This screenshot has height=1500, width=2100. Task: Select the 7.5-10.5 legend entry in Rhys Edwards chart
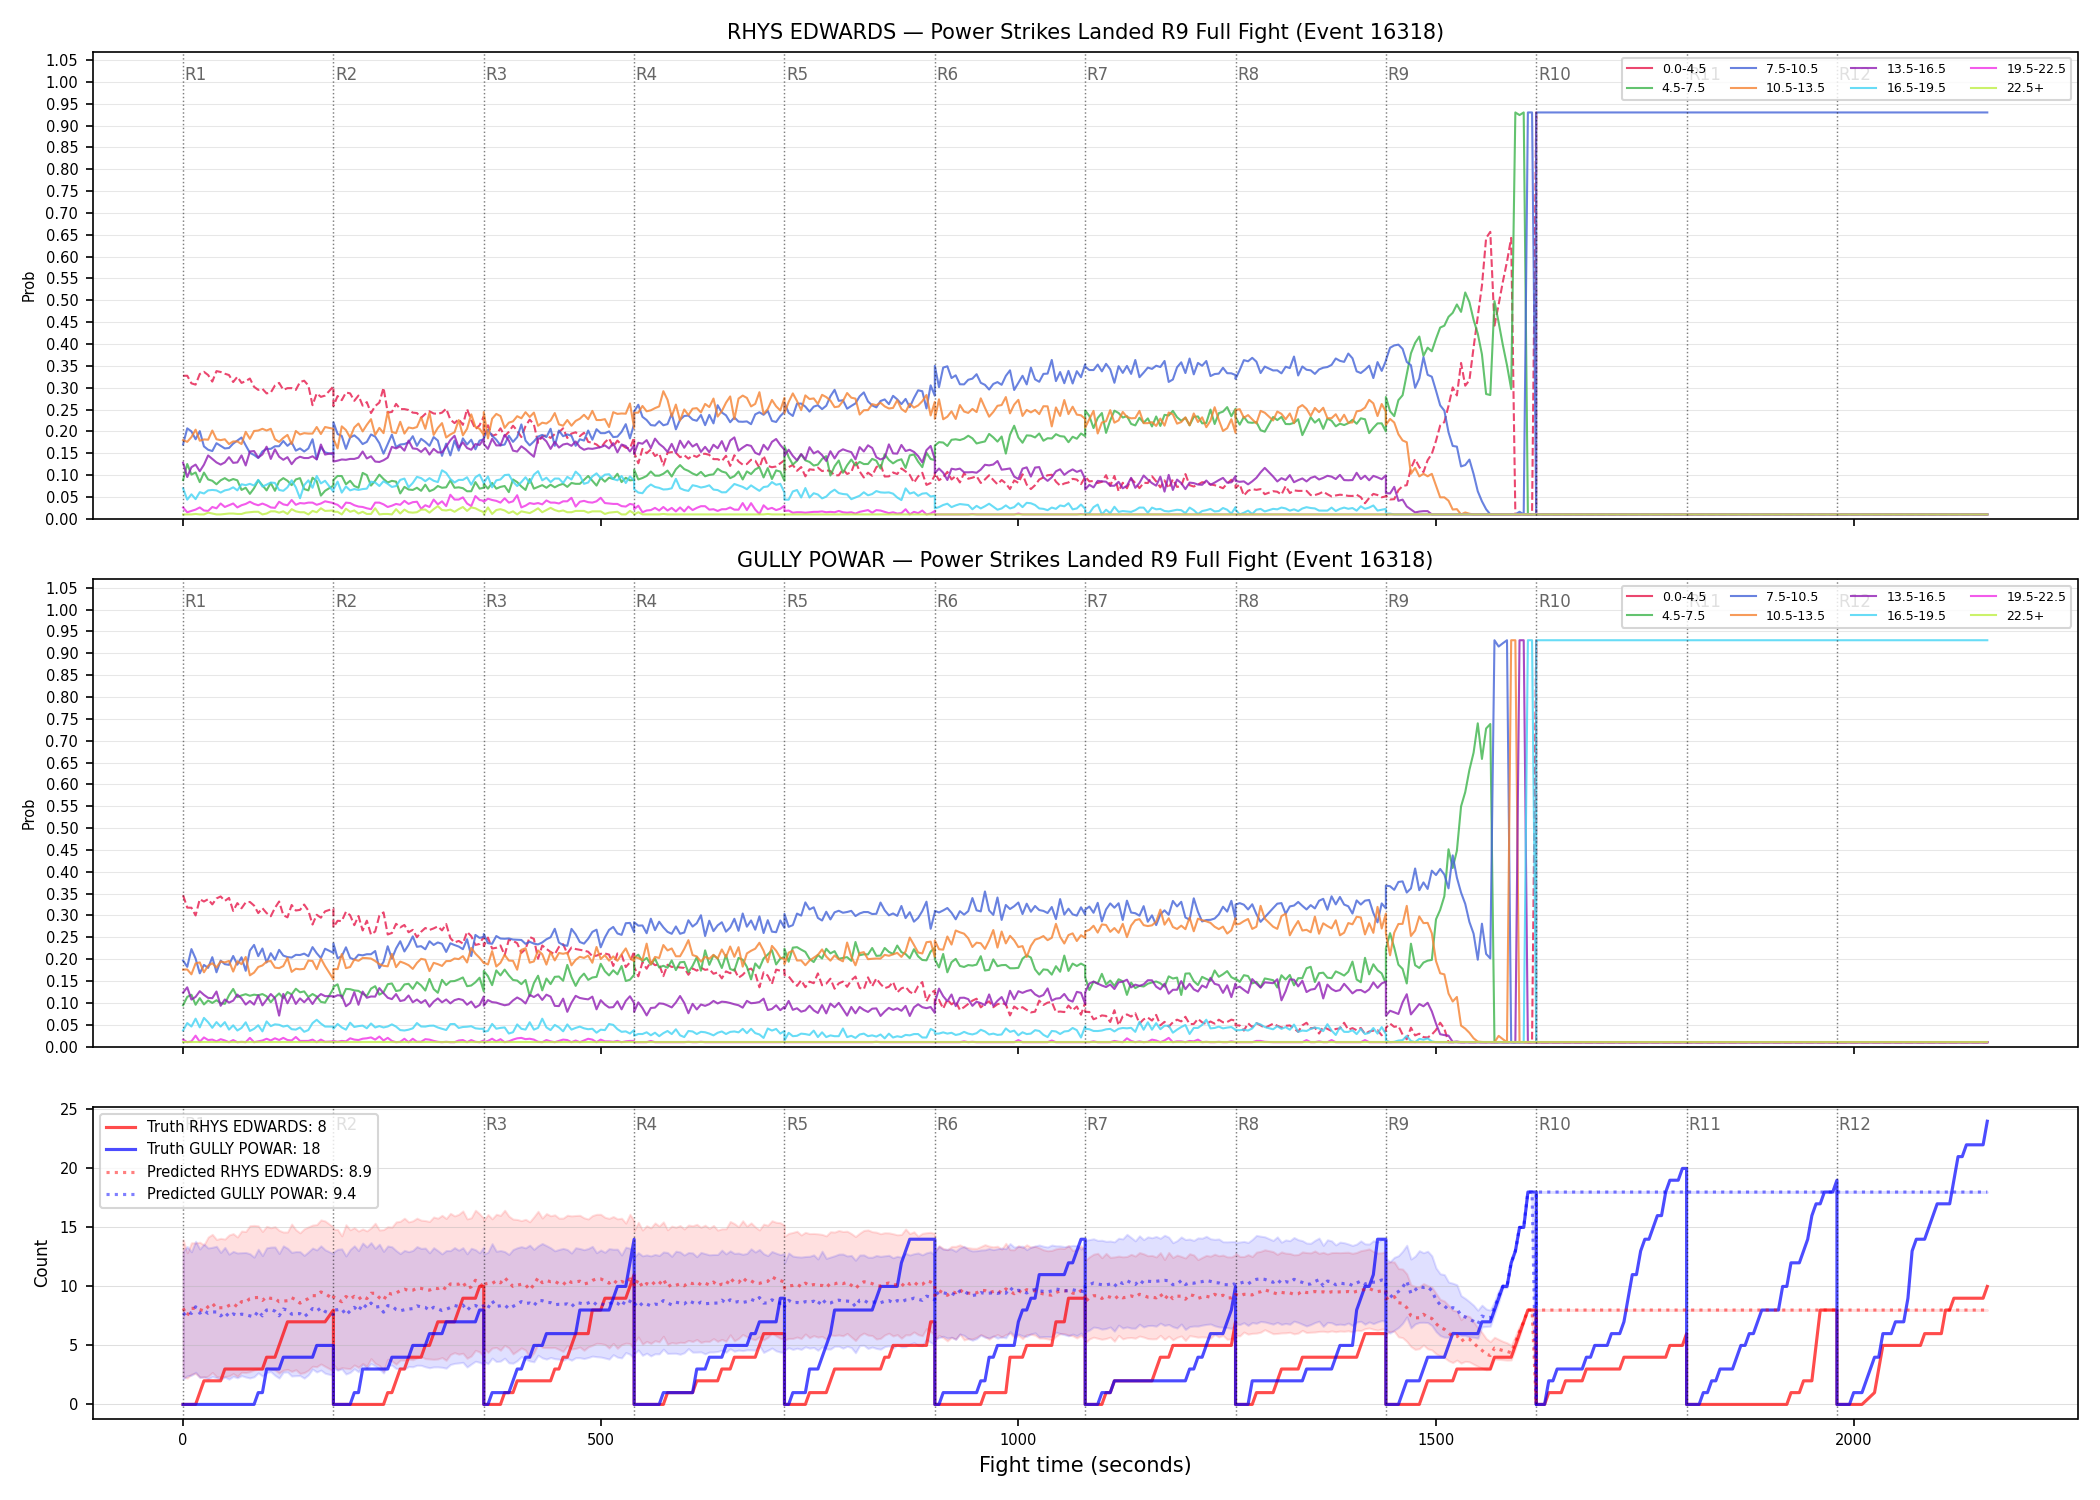(x=1774, y=69)
